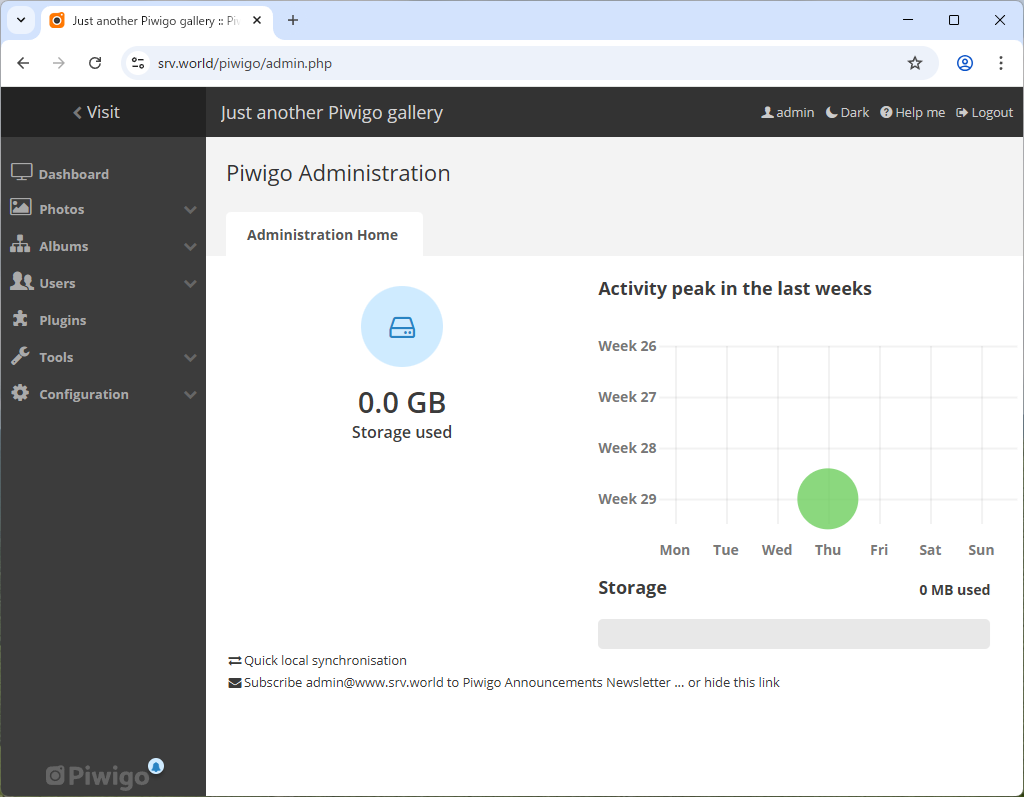Expand the Albums submenu chevron

[190, 246]
